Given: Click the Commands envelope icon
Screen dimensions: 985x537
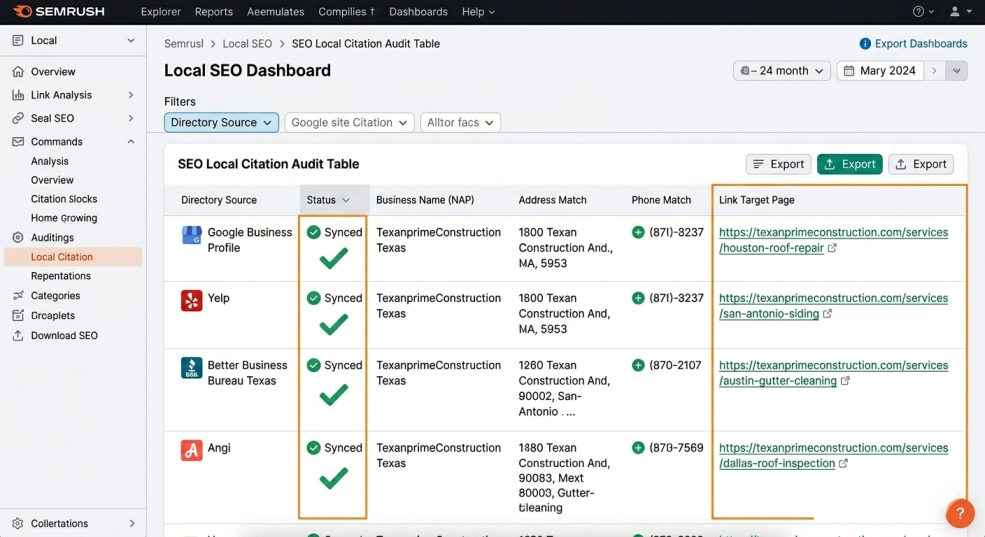Looking at the screenshot, I should tap(18, 141).
